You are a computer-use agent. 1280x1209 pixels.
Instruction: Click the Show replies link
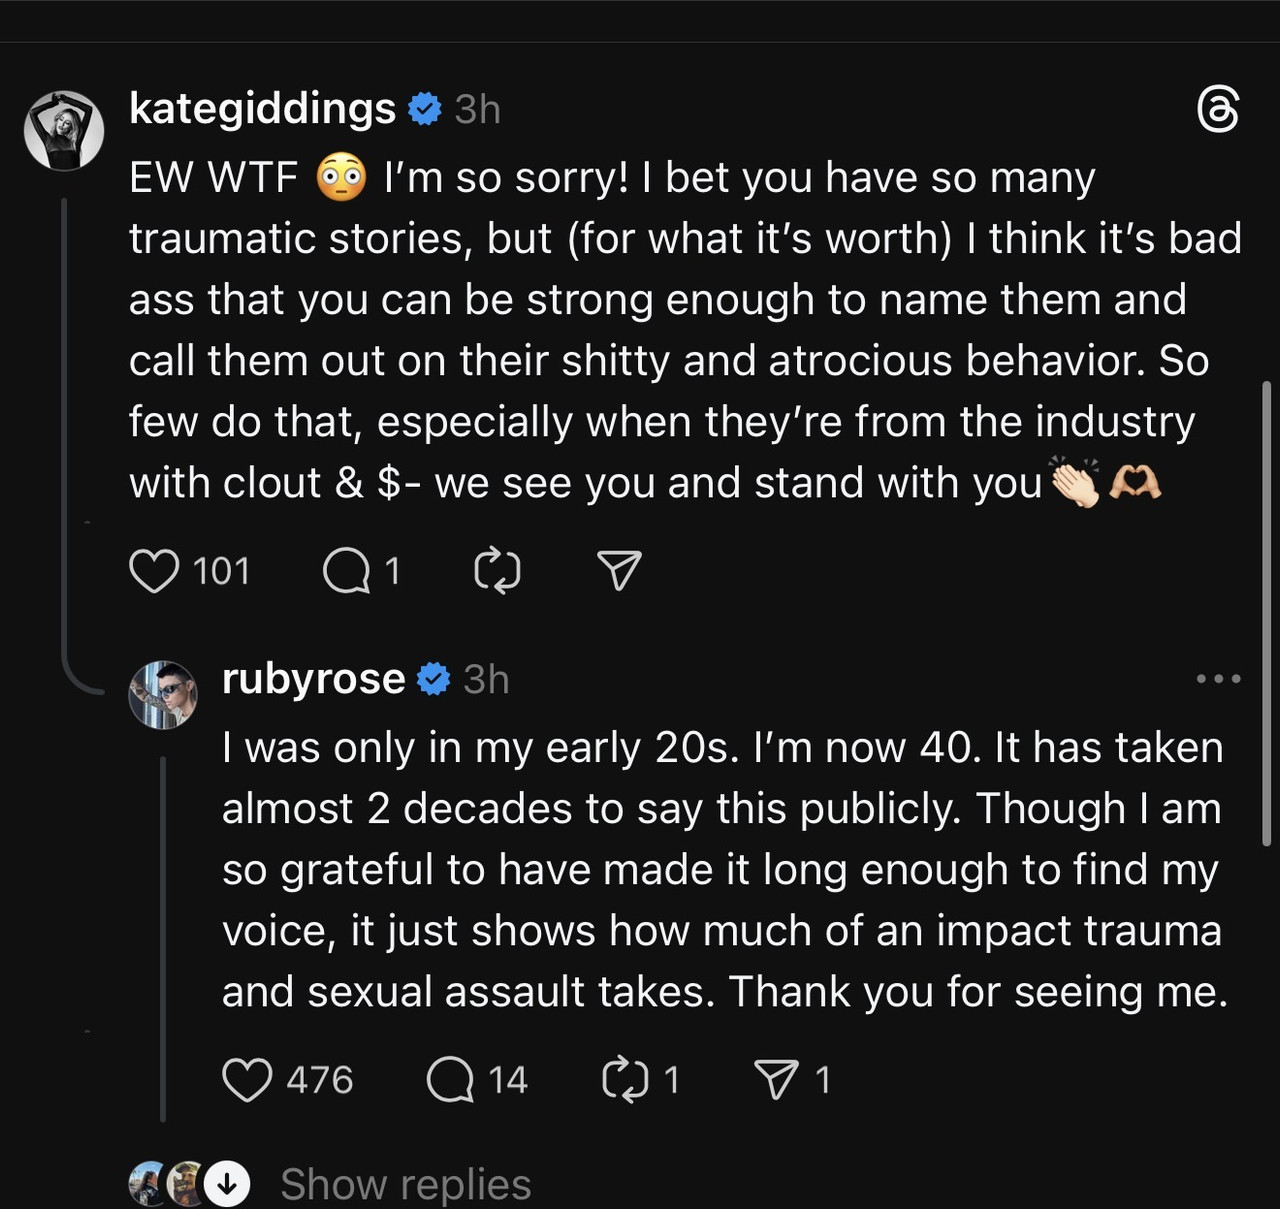(405, 1185)
